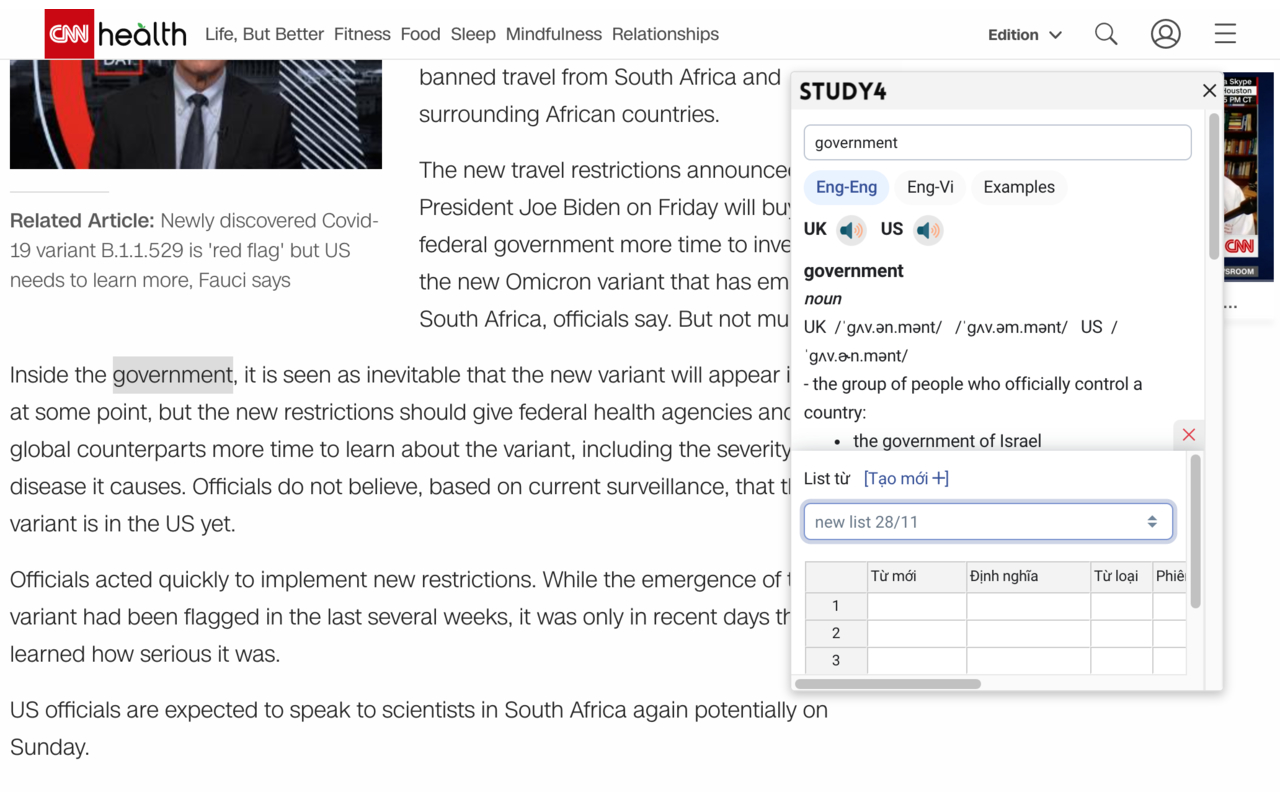Open the user account profile icon
The height and width of the screenshot is (800, 1280).
click(1165, 34)
